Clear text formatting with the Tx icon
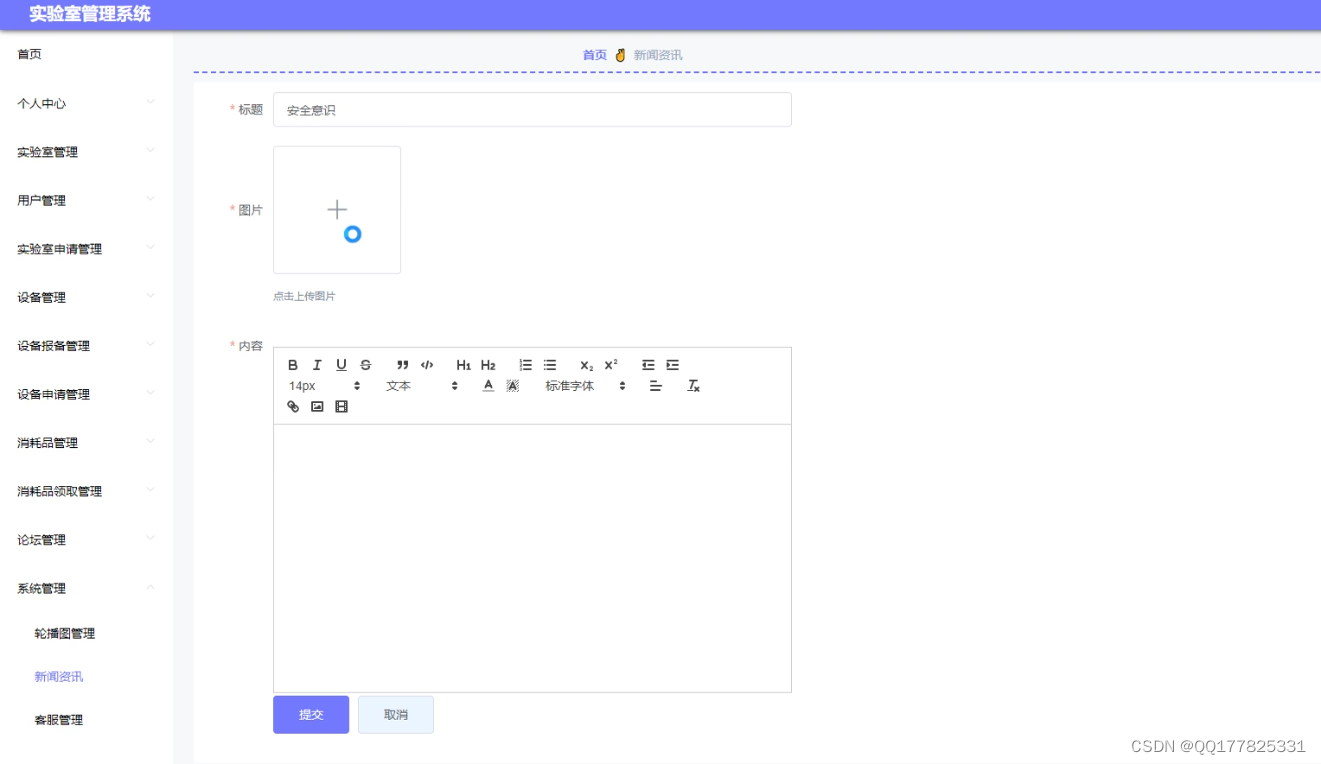Image resolution: width=1321 pixels, height=764 pixels. point(694,386)
